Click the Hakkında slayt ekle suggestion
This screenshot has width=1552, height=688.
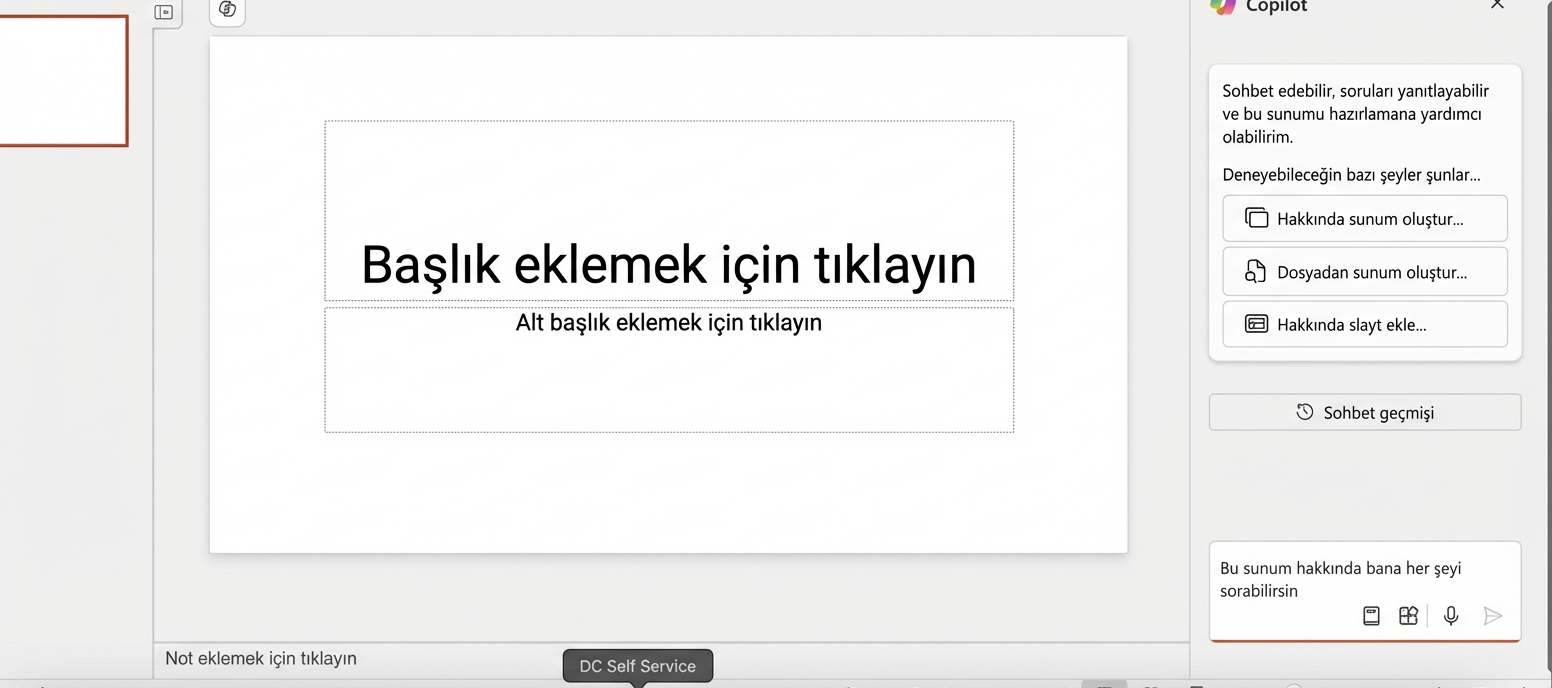tap(1364, 324)
